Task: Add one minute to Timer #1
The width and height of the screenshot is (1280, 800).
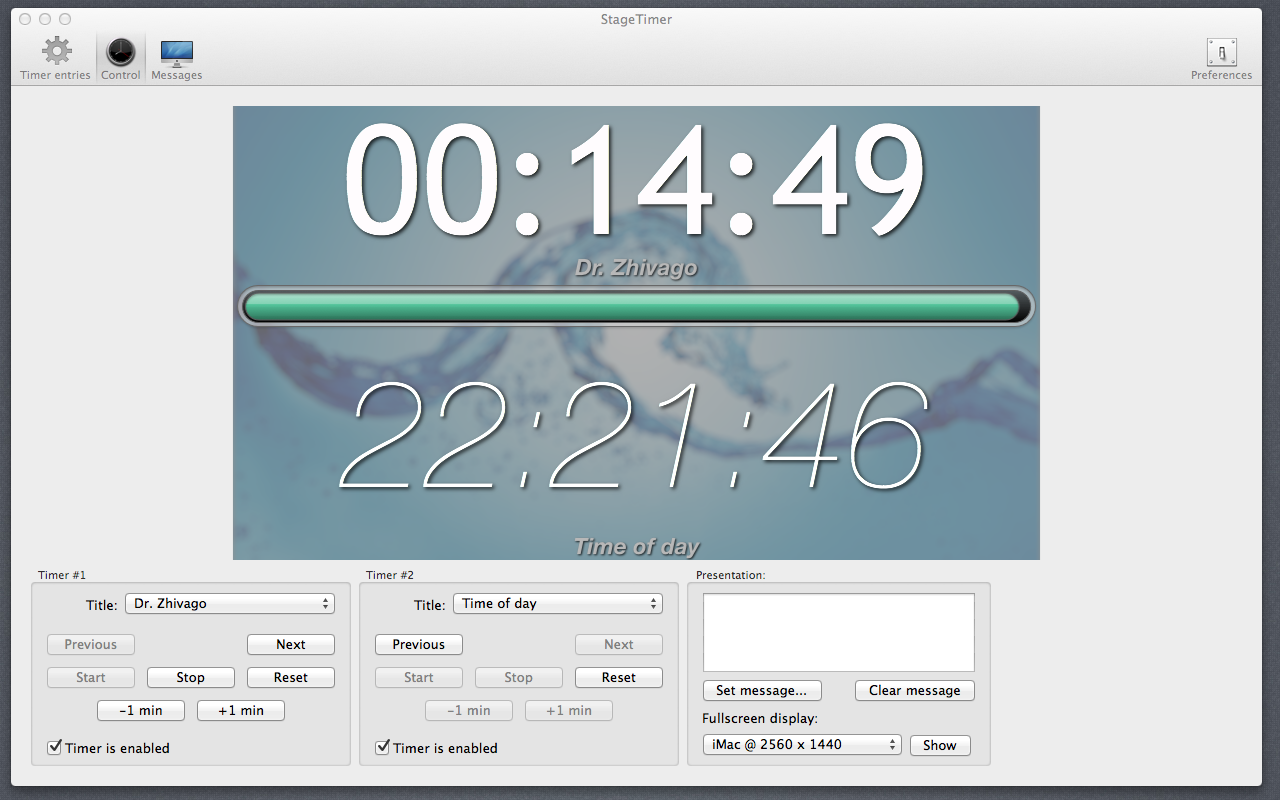Action: tap(241, 711)
